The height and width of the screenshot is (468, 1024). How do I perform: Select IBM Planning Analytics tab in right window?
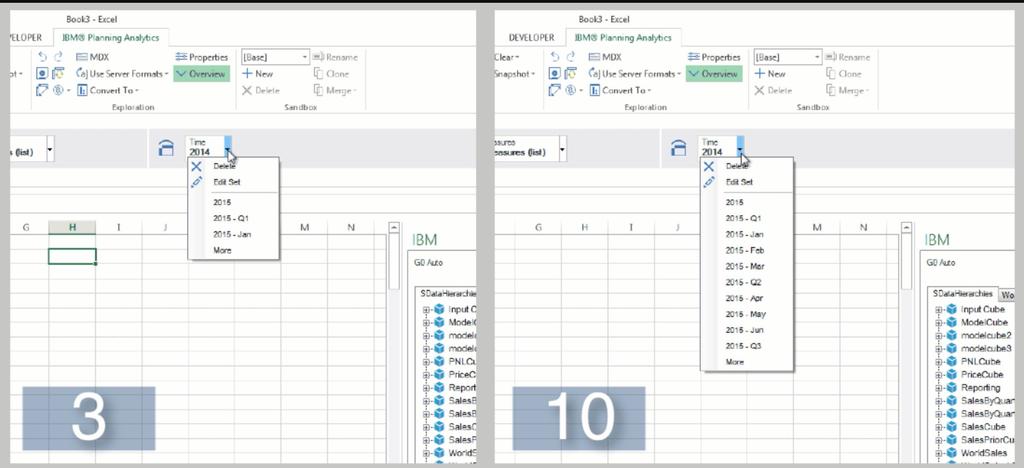pyautogui.click(x=623, y=37)
